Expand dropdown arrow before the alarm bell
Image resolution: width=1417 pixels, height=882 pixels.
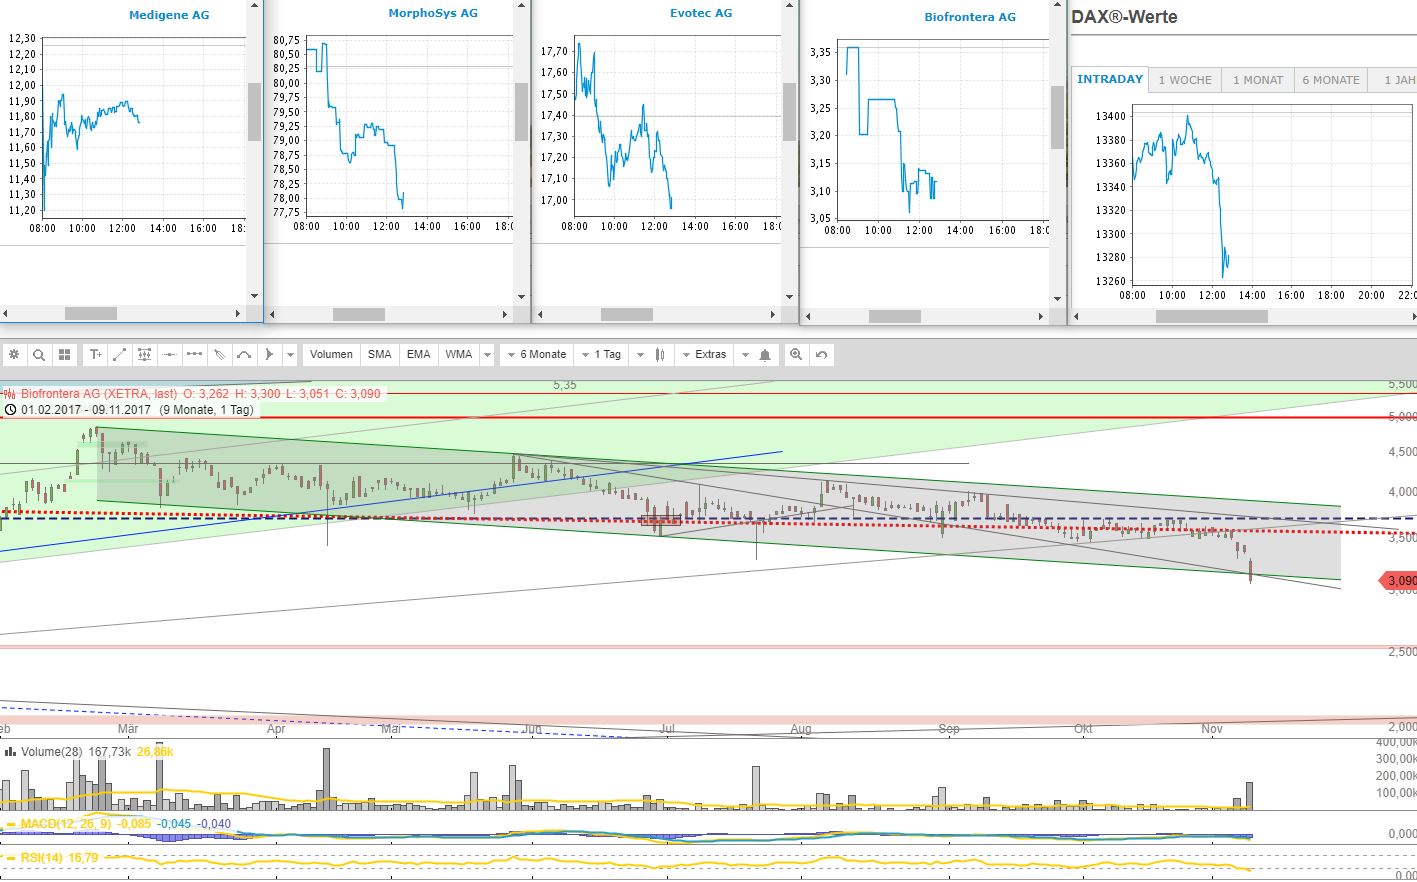745,355
